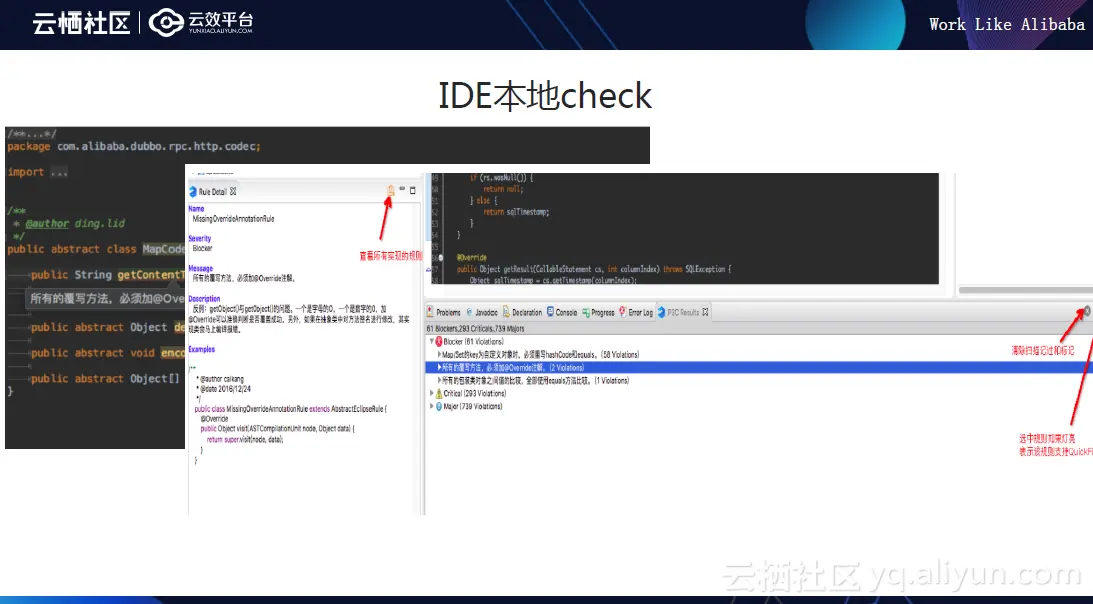The height and width of the screenshot is (604, 1093).
Task: Collapse the Blocker (61 Violations) node
Action: coord(431,341)
